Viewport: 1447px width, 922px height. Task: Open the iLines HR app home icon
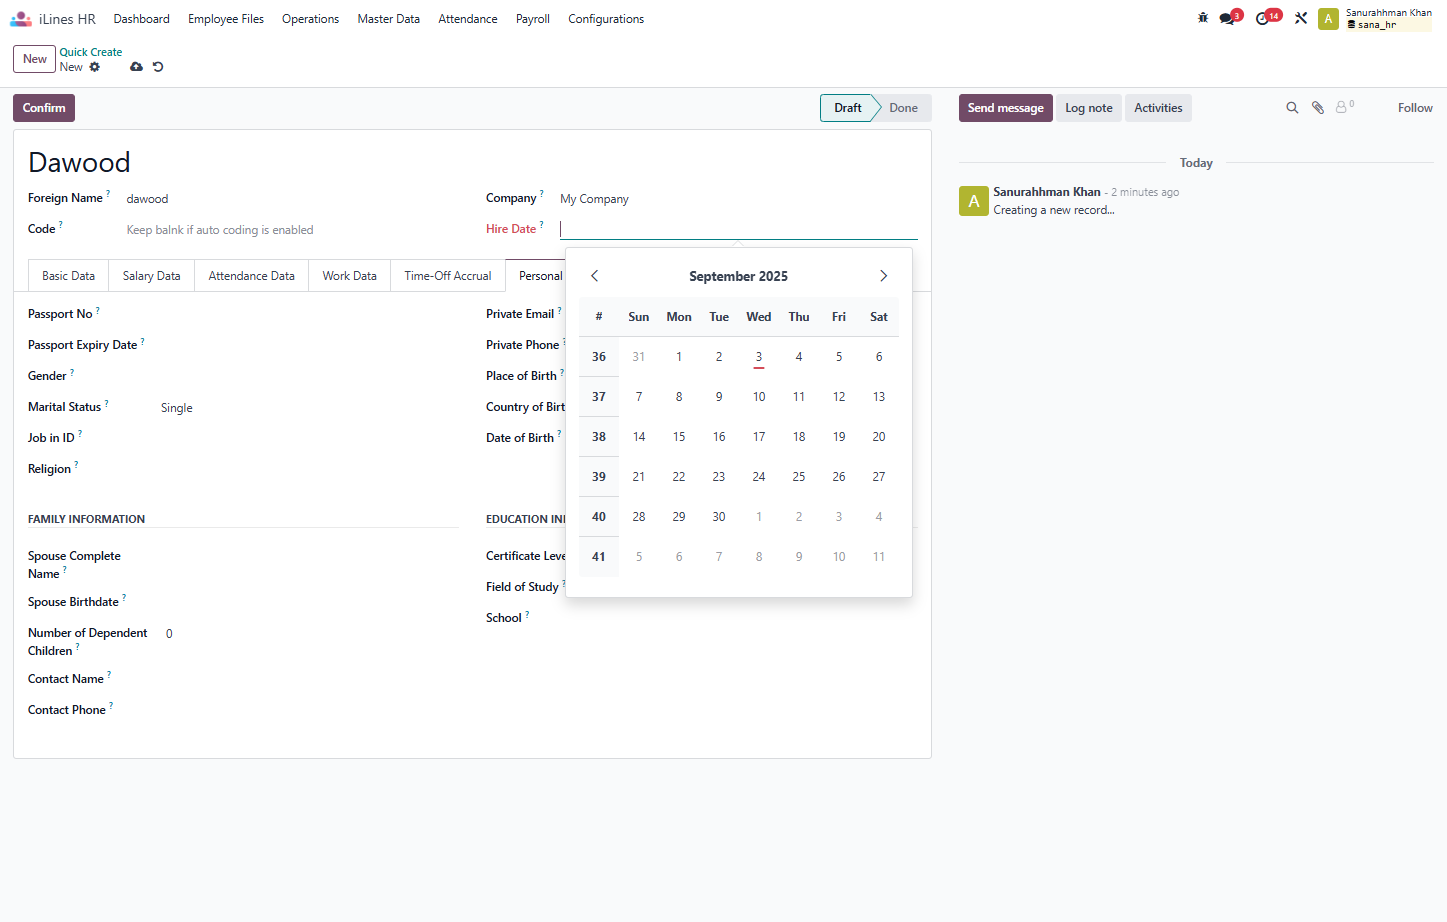pos(21,19)
